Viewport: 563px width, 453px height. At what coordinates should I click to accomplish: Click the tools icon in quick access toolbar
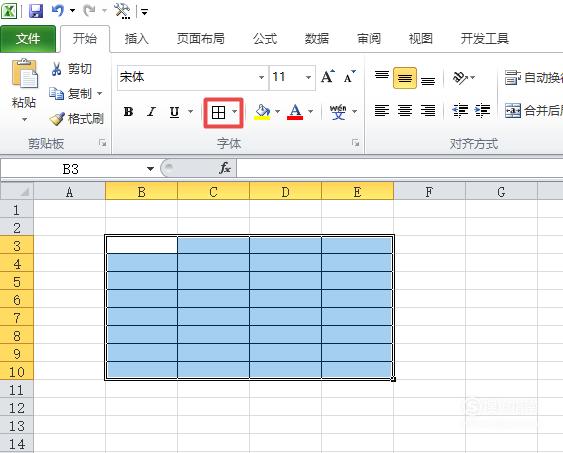122,11
